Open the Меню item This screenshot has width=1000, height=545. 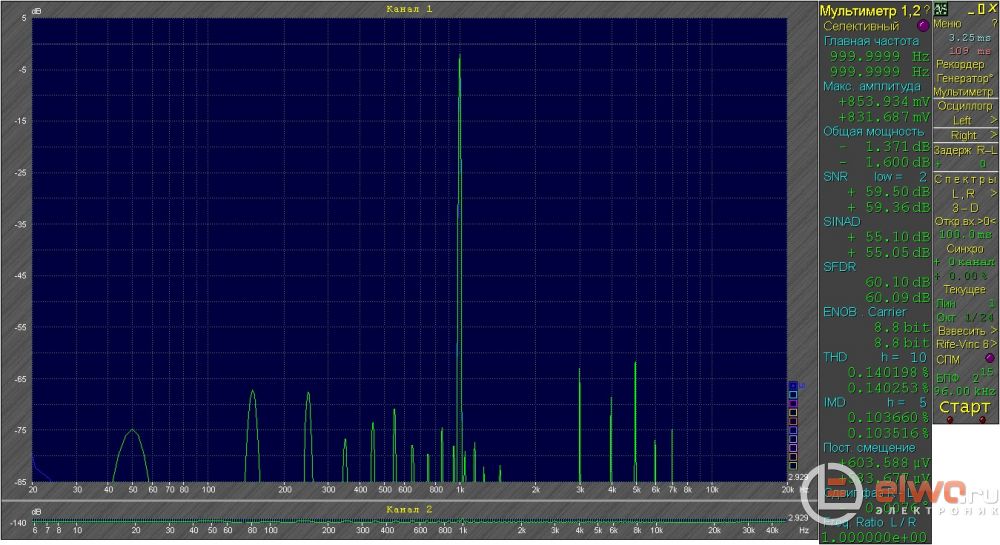pyautogui.click(x=947, y=23)
